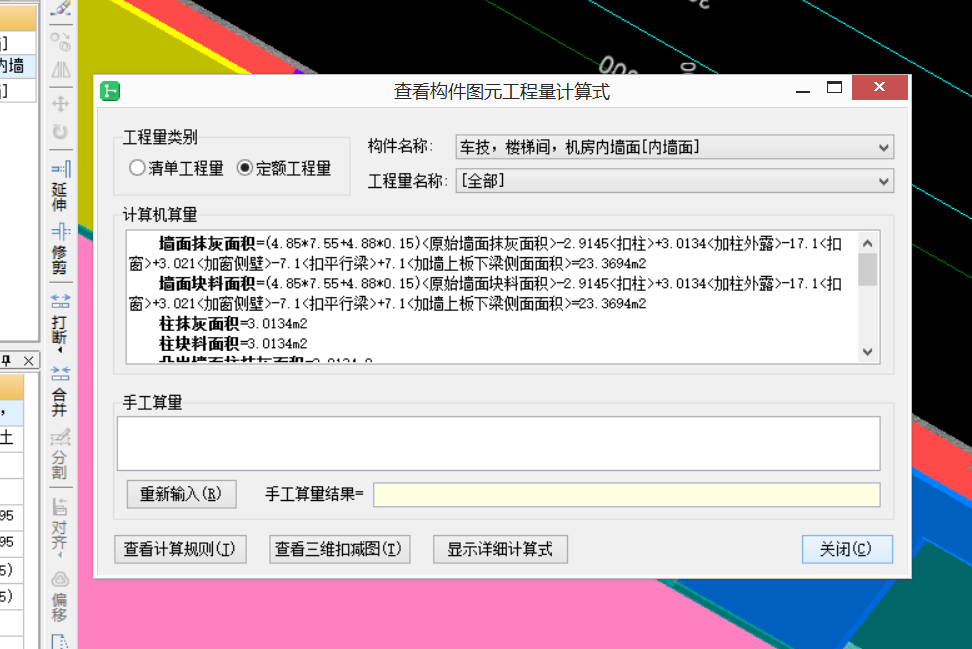Click the 手工算量结果 yellow field
Image resolution: width=972 pixels, height=649 pixels.
(626, 495)
